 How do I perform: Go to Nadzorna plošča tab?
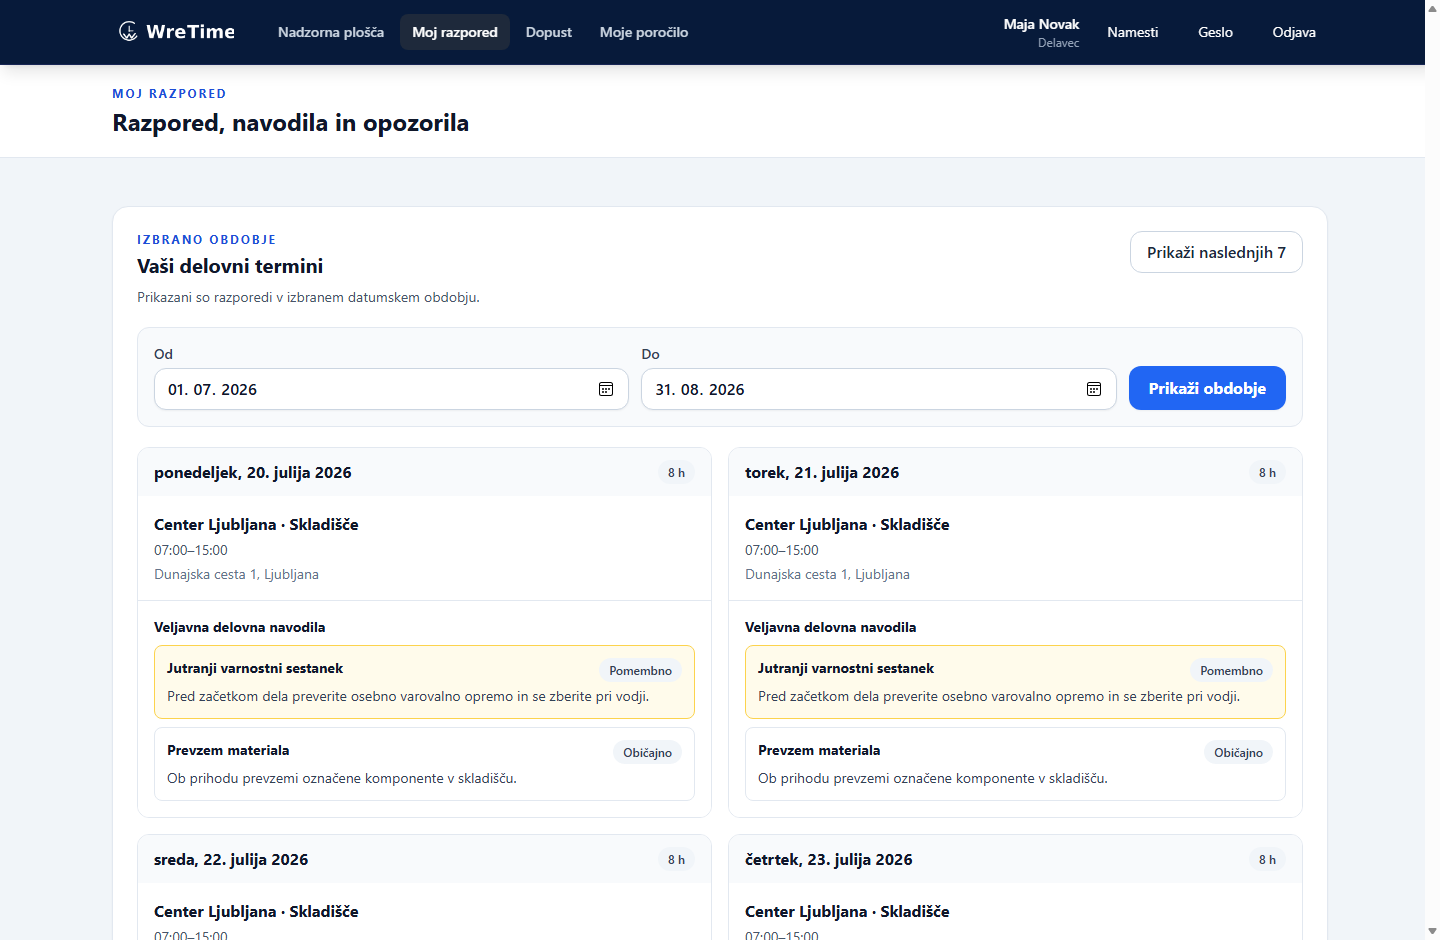(x=331, y=32)
